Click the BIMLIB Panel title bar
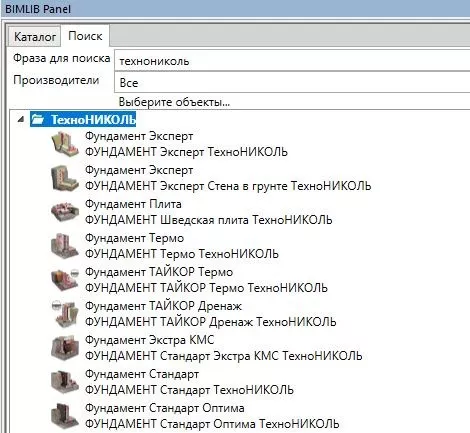Image resolution: width=470 pixels, height=433 pixels. [235, 9]
